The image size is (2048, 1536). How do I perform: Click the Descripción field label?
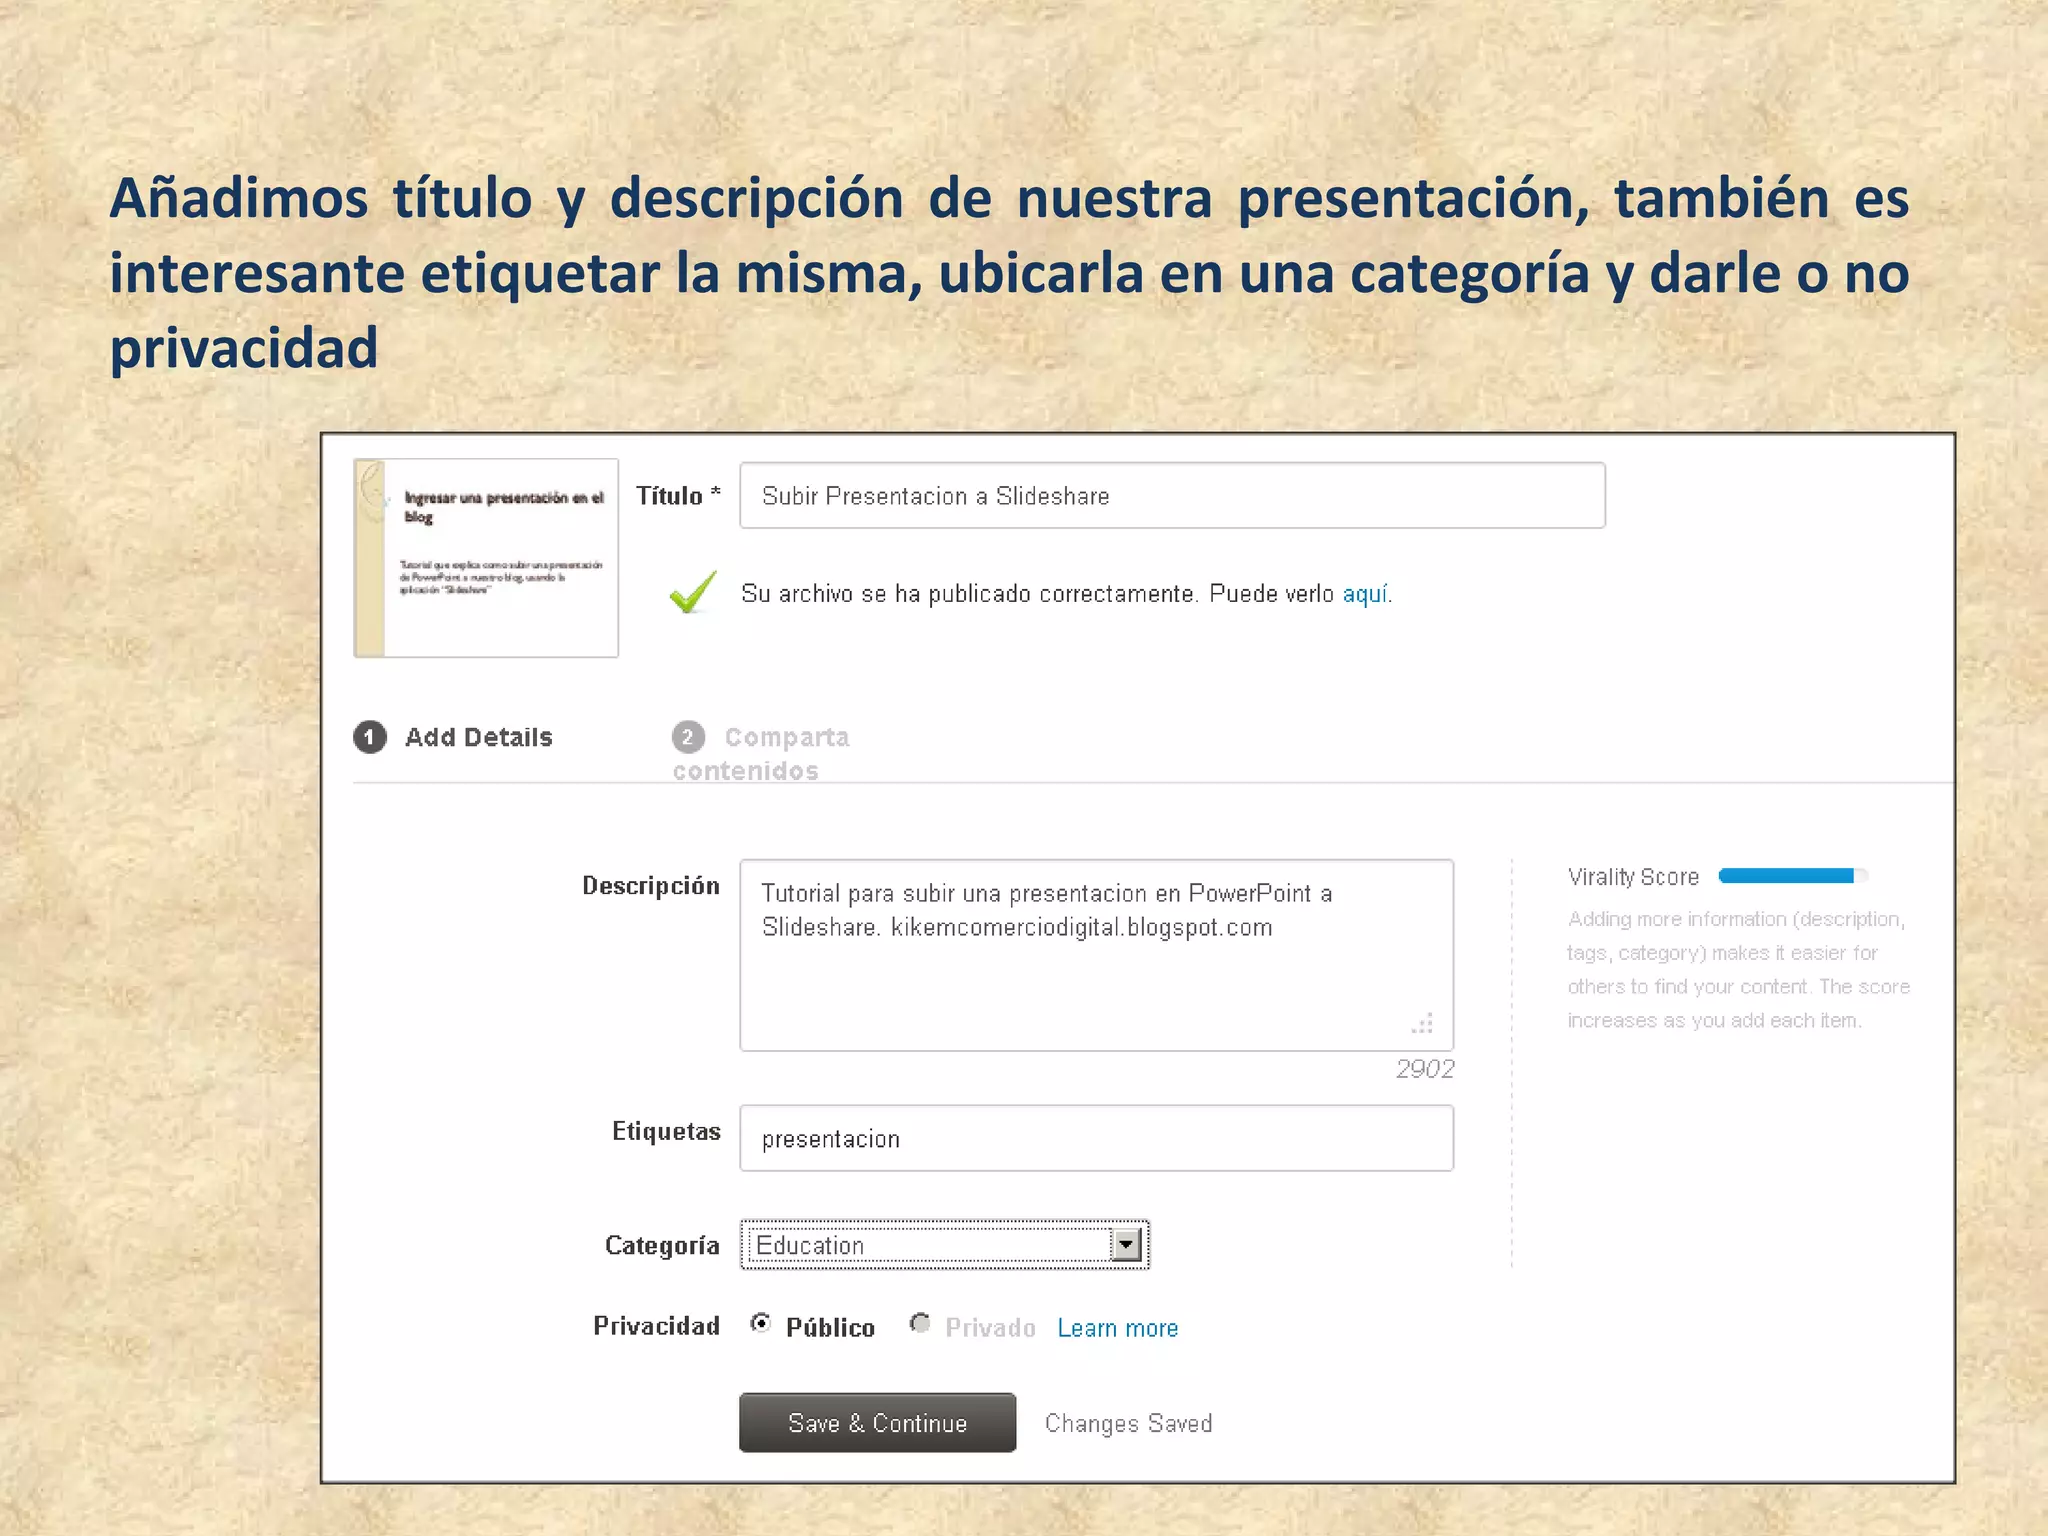tap(651, 886)
